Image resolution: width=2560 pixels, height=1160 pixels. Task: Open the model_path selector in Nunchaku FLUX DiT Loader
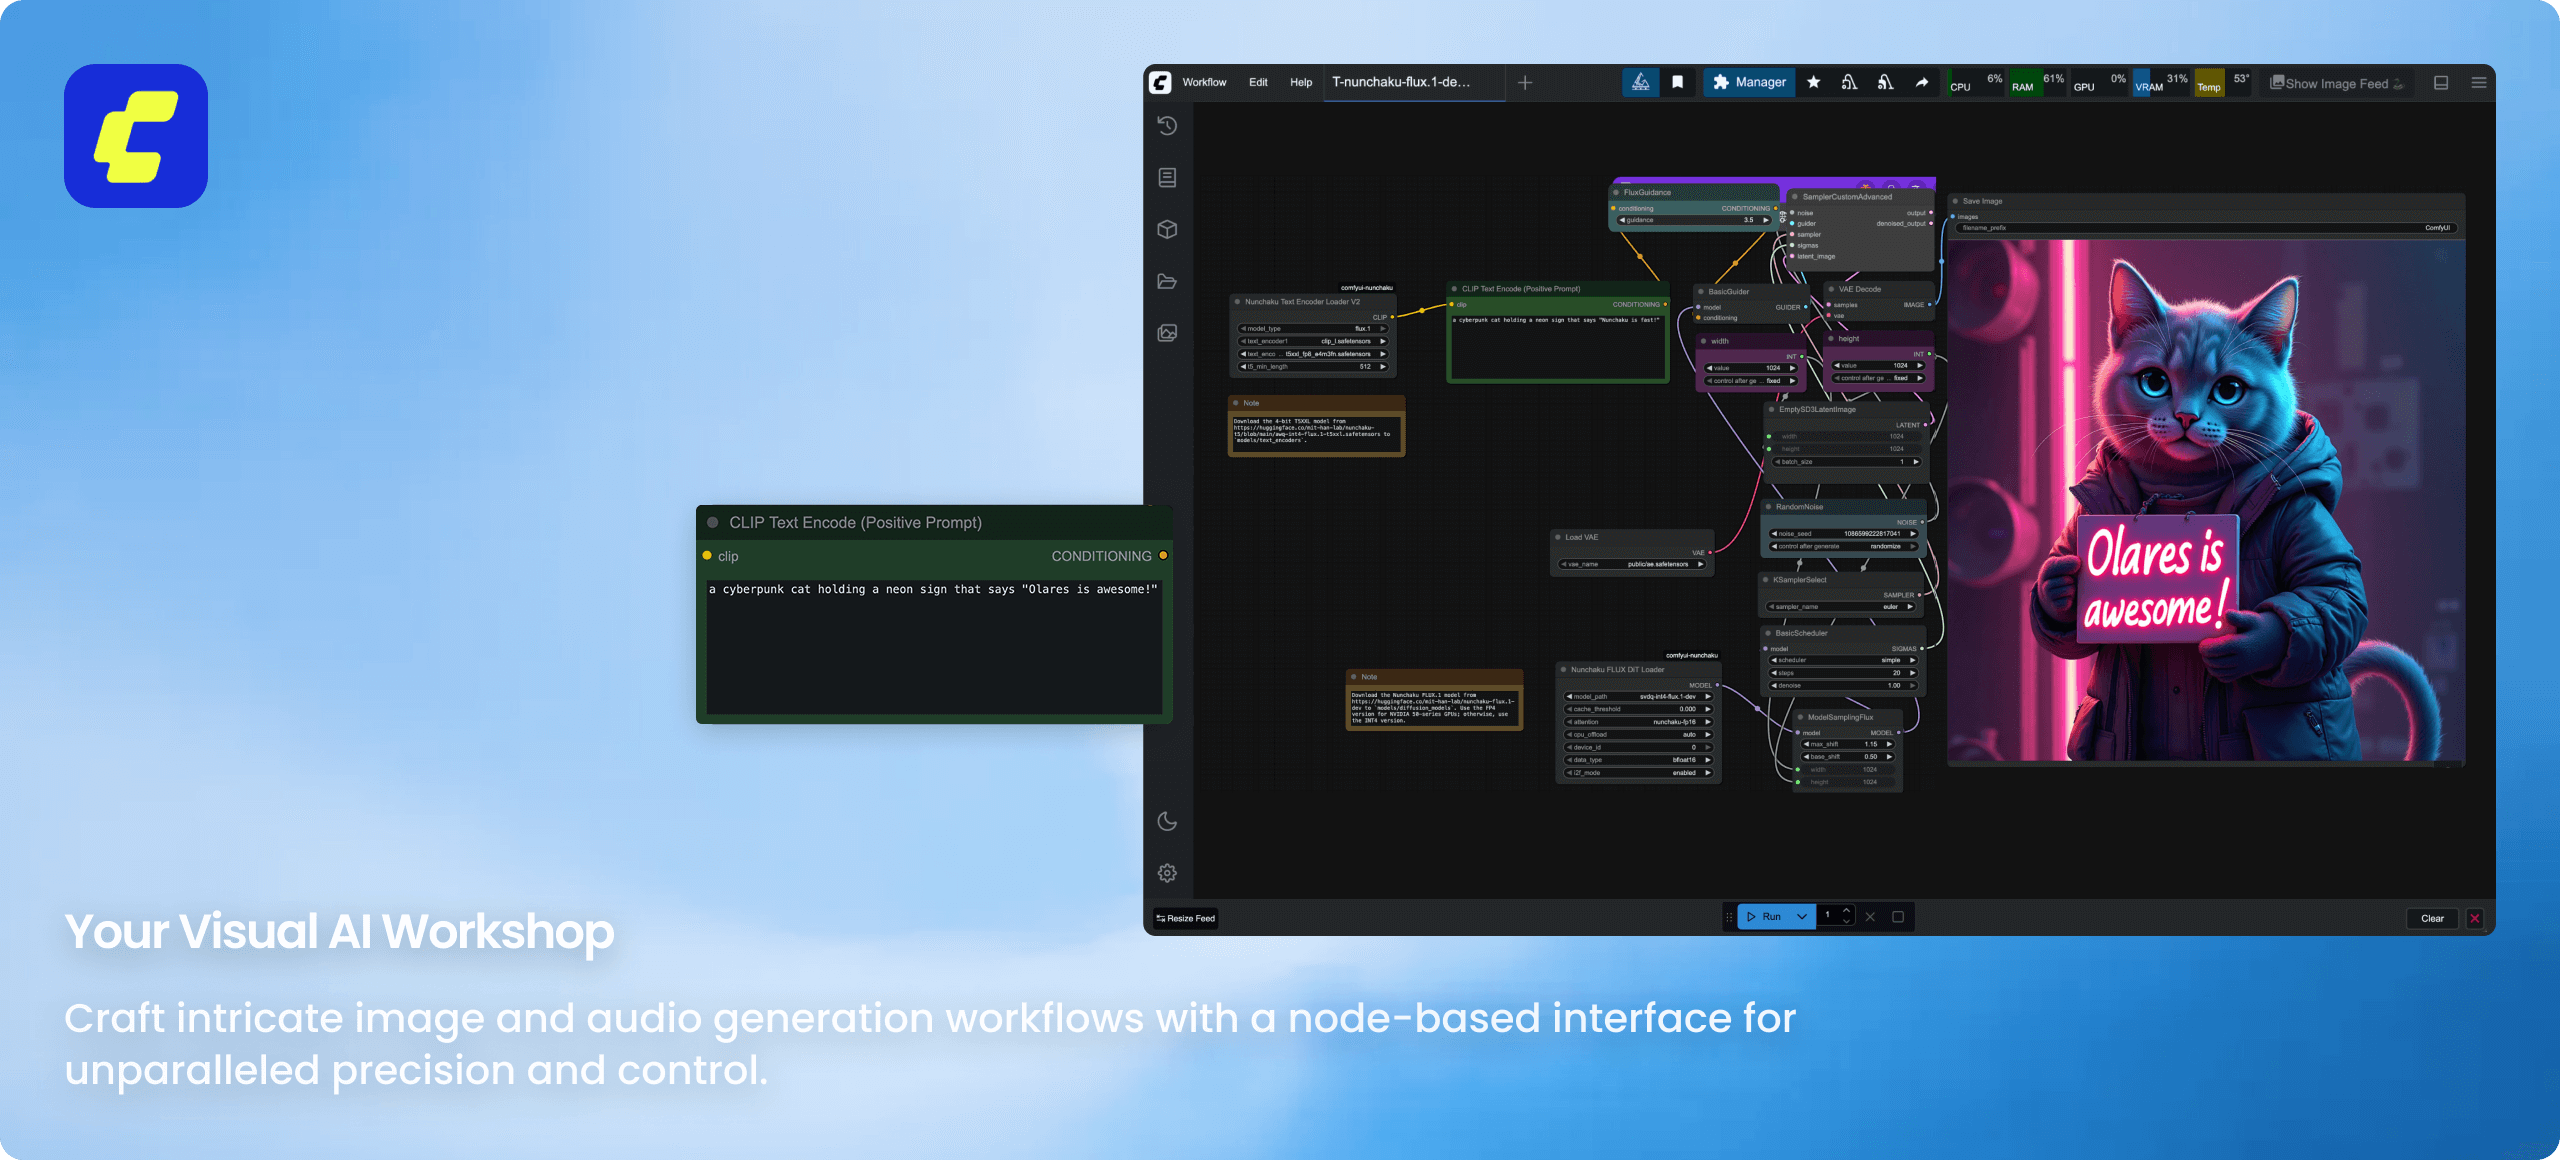(x=1638, y=696)
